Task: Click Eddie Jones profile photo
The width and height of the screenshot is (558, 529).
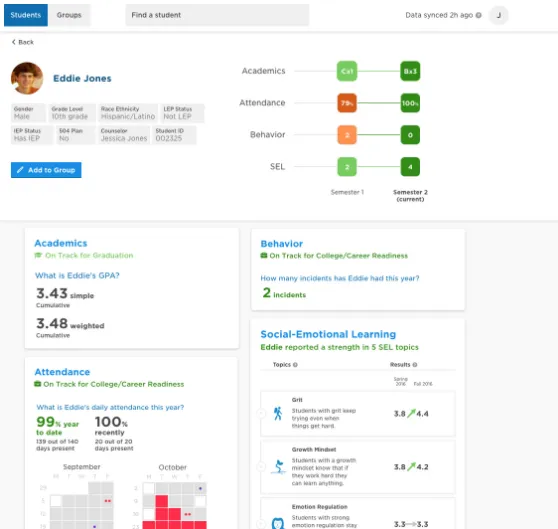Action: tap(27, 78)
